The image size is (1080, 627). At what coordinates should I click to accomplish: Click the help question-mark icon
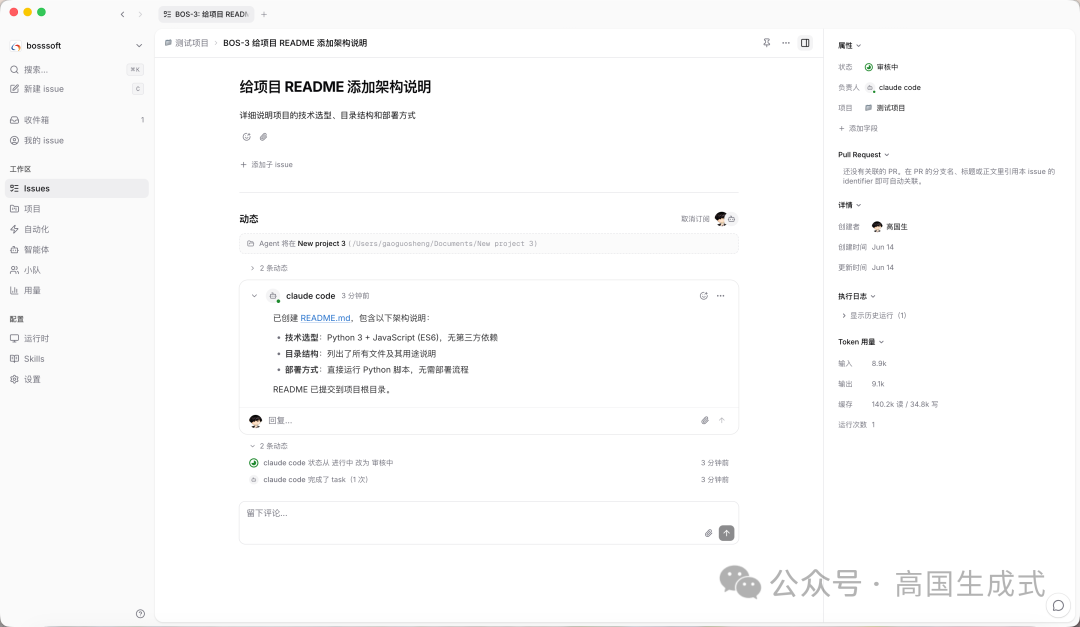coord(141,614)
